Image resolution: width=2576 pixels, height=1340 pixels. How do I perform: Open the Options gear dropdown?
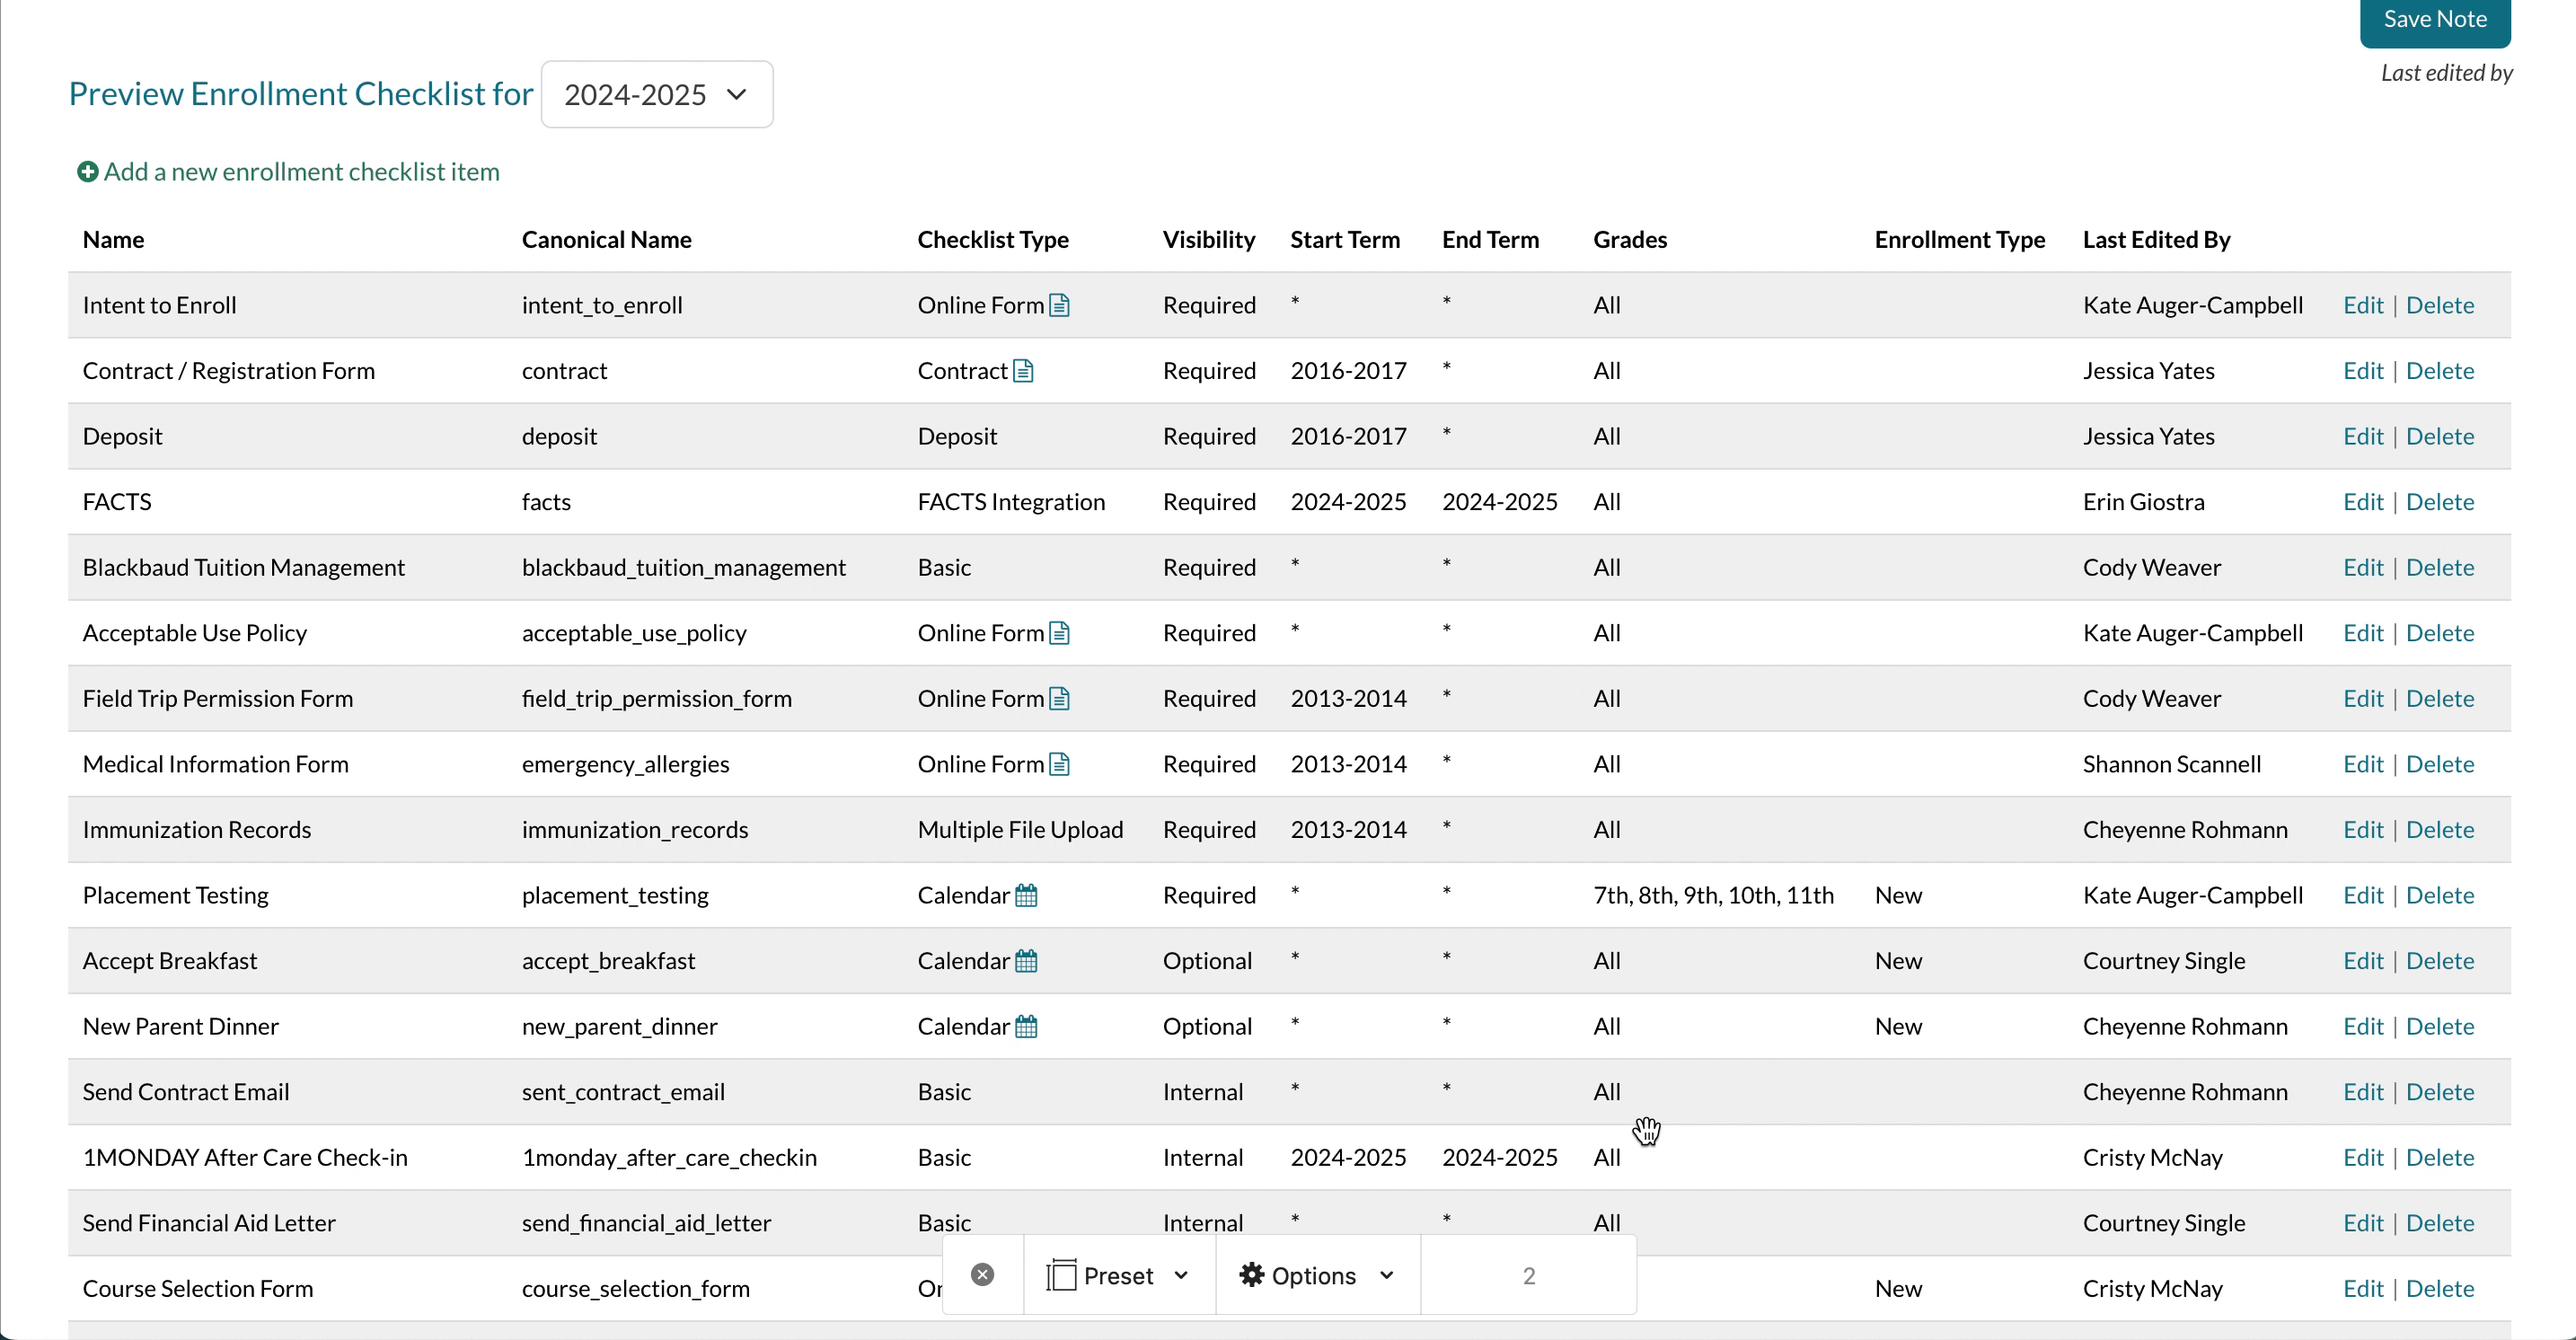point(1316,1276)
